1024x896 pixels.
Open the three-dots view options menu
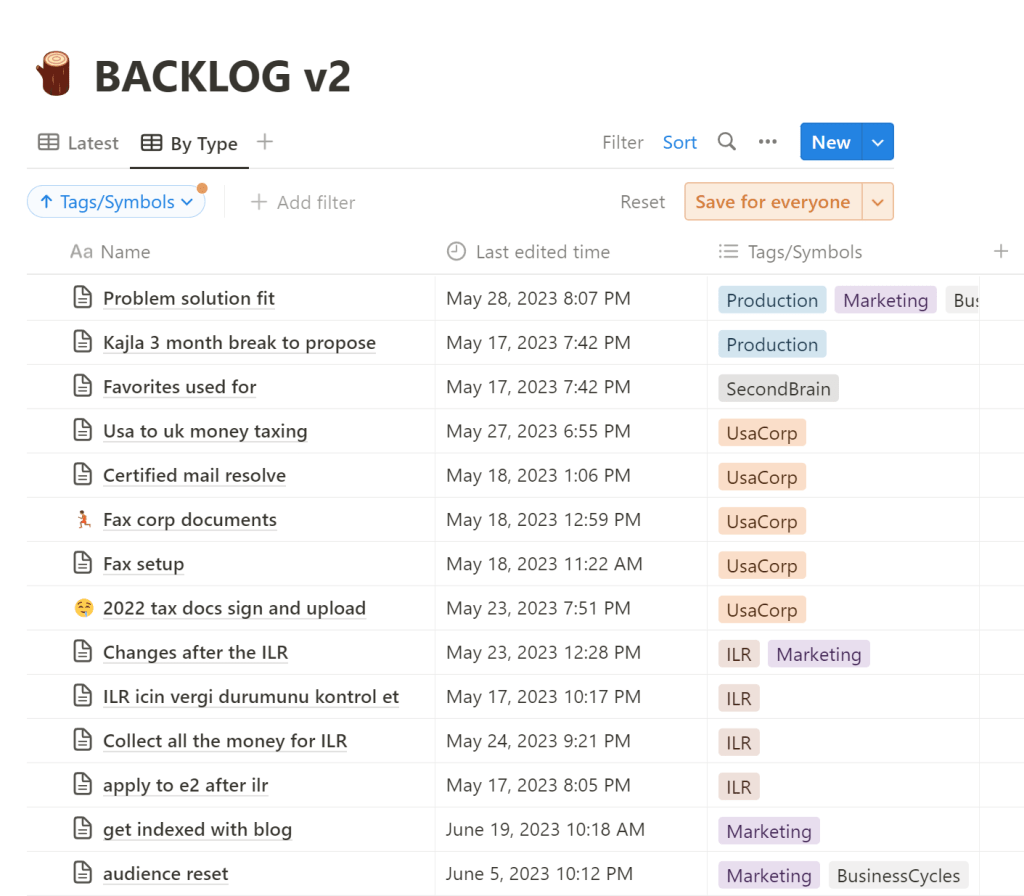767,142
